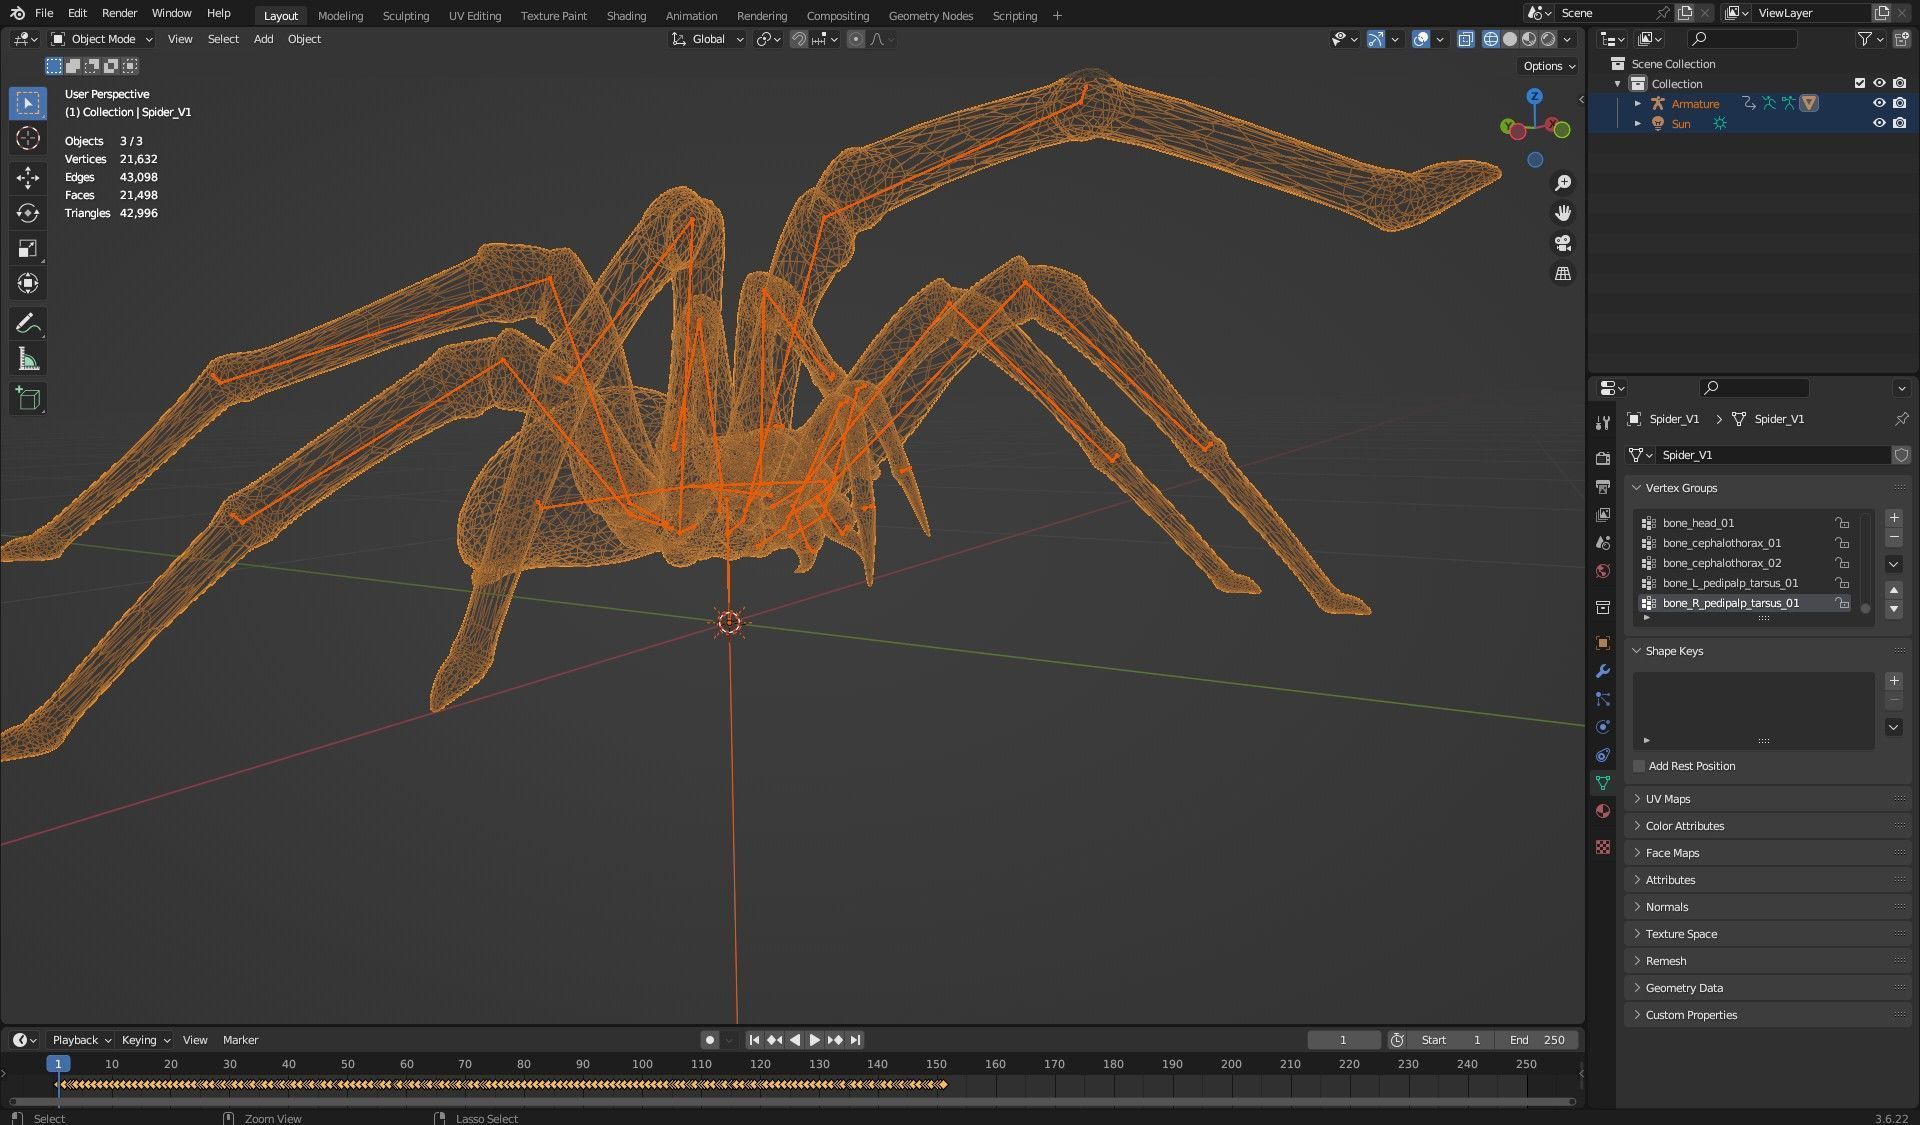Open viewport Options dropdown
Image resolution: width=1920 pixels, height=1125 pixels.
click(1548, 66)
